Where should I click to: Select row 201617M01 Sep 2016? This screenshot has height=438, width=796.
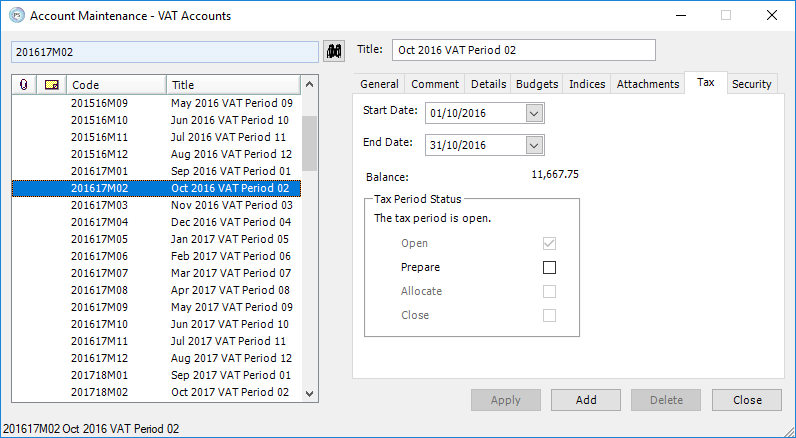pos(156,172)
